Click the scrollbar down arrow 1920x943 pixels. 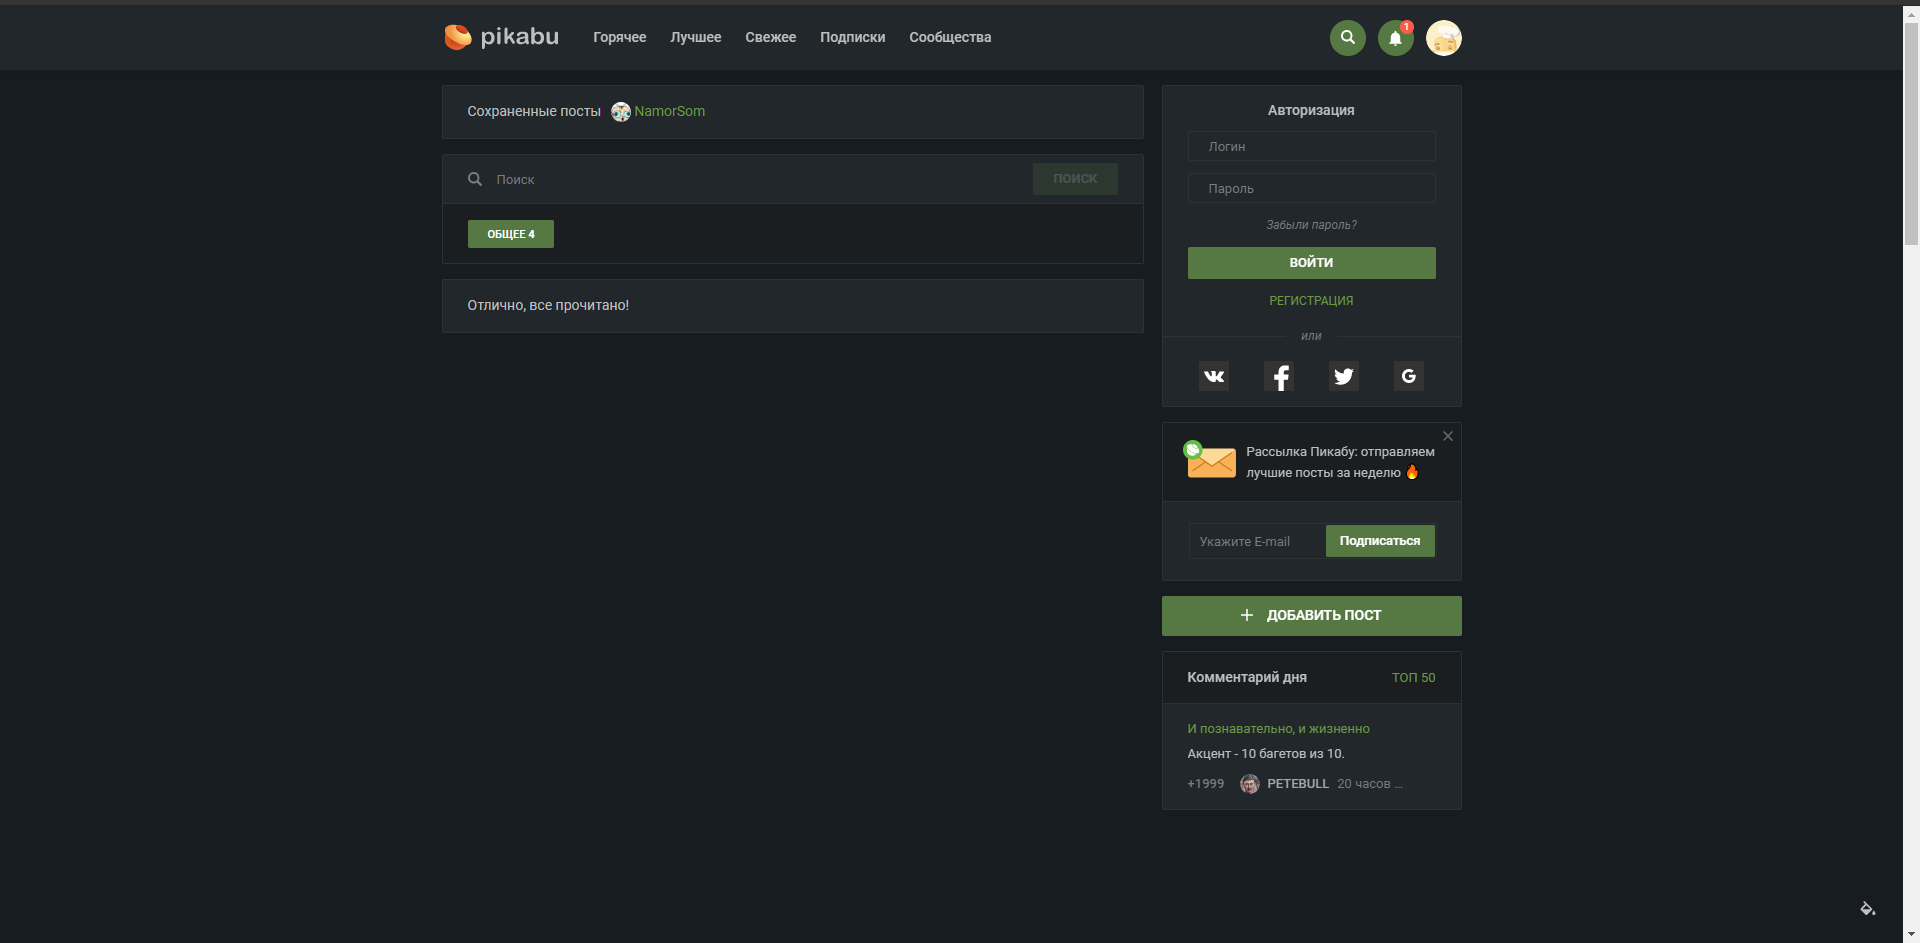tap(1911, 934)
